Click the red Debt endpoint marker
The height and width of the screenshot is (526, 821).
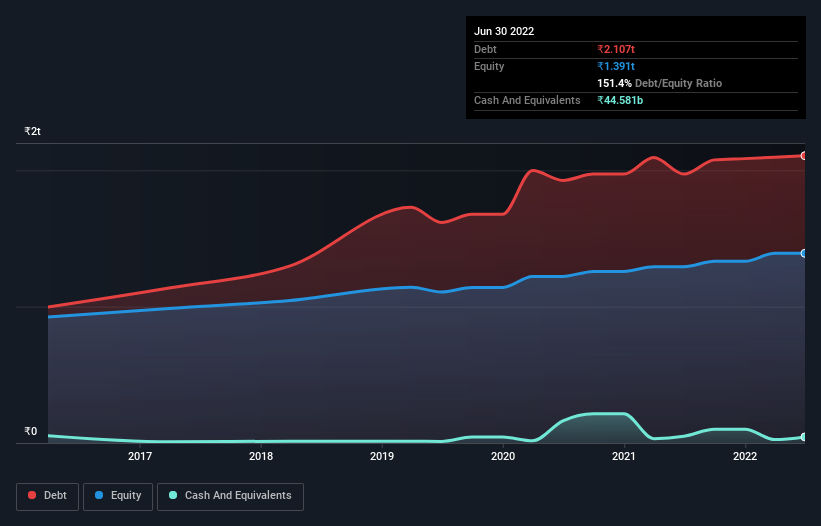point(804,156)
